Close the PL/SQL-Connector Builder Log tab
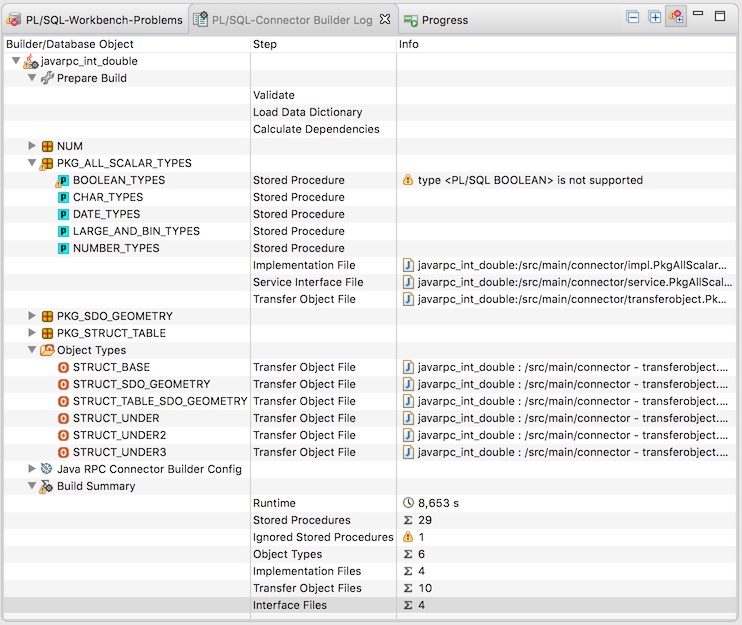Screen dimensions: 742x625 385,19
